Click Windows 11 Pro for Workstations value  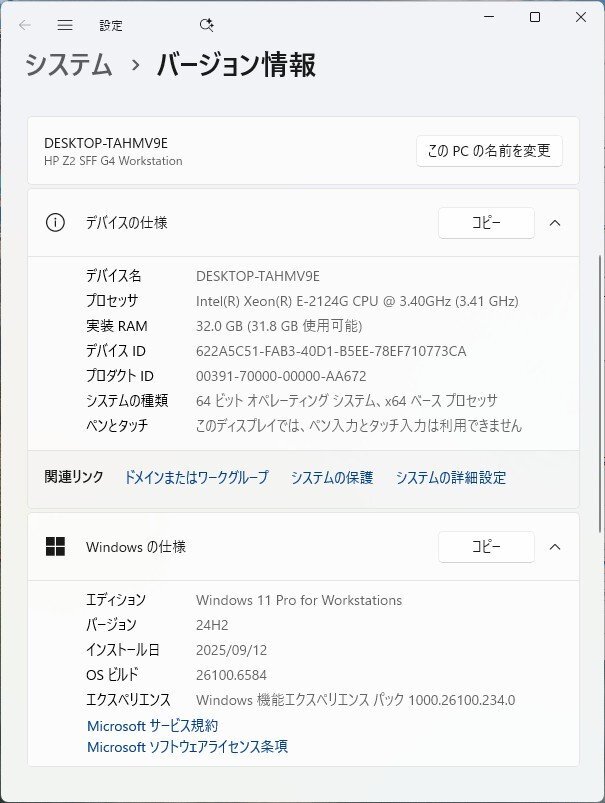coord(299,600)
